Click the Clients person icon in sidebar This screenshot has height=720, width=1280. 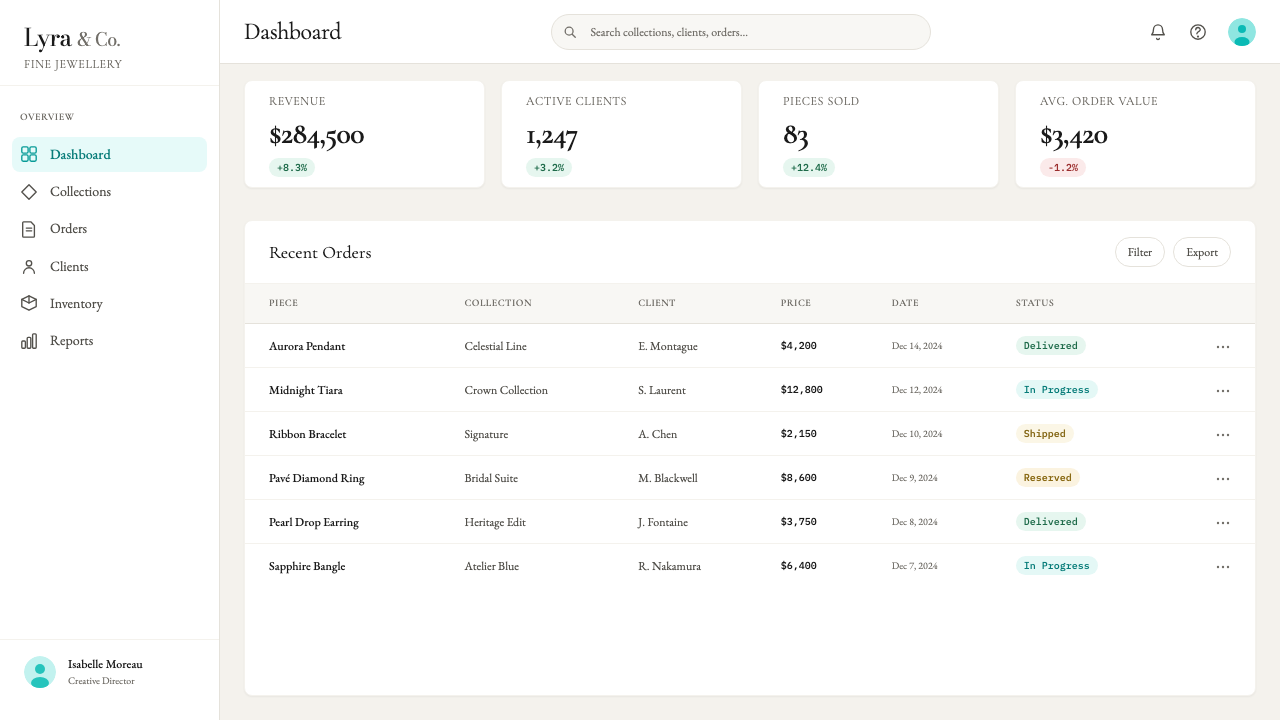pos(29,267)
